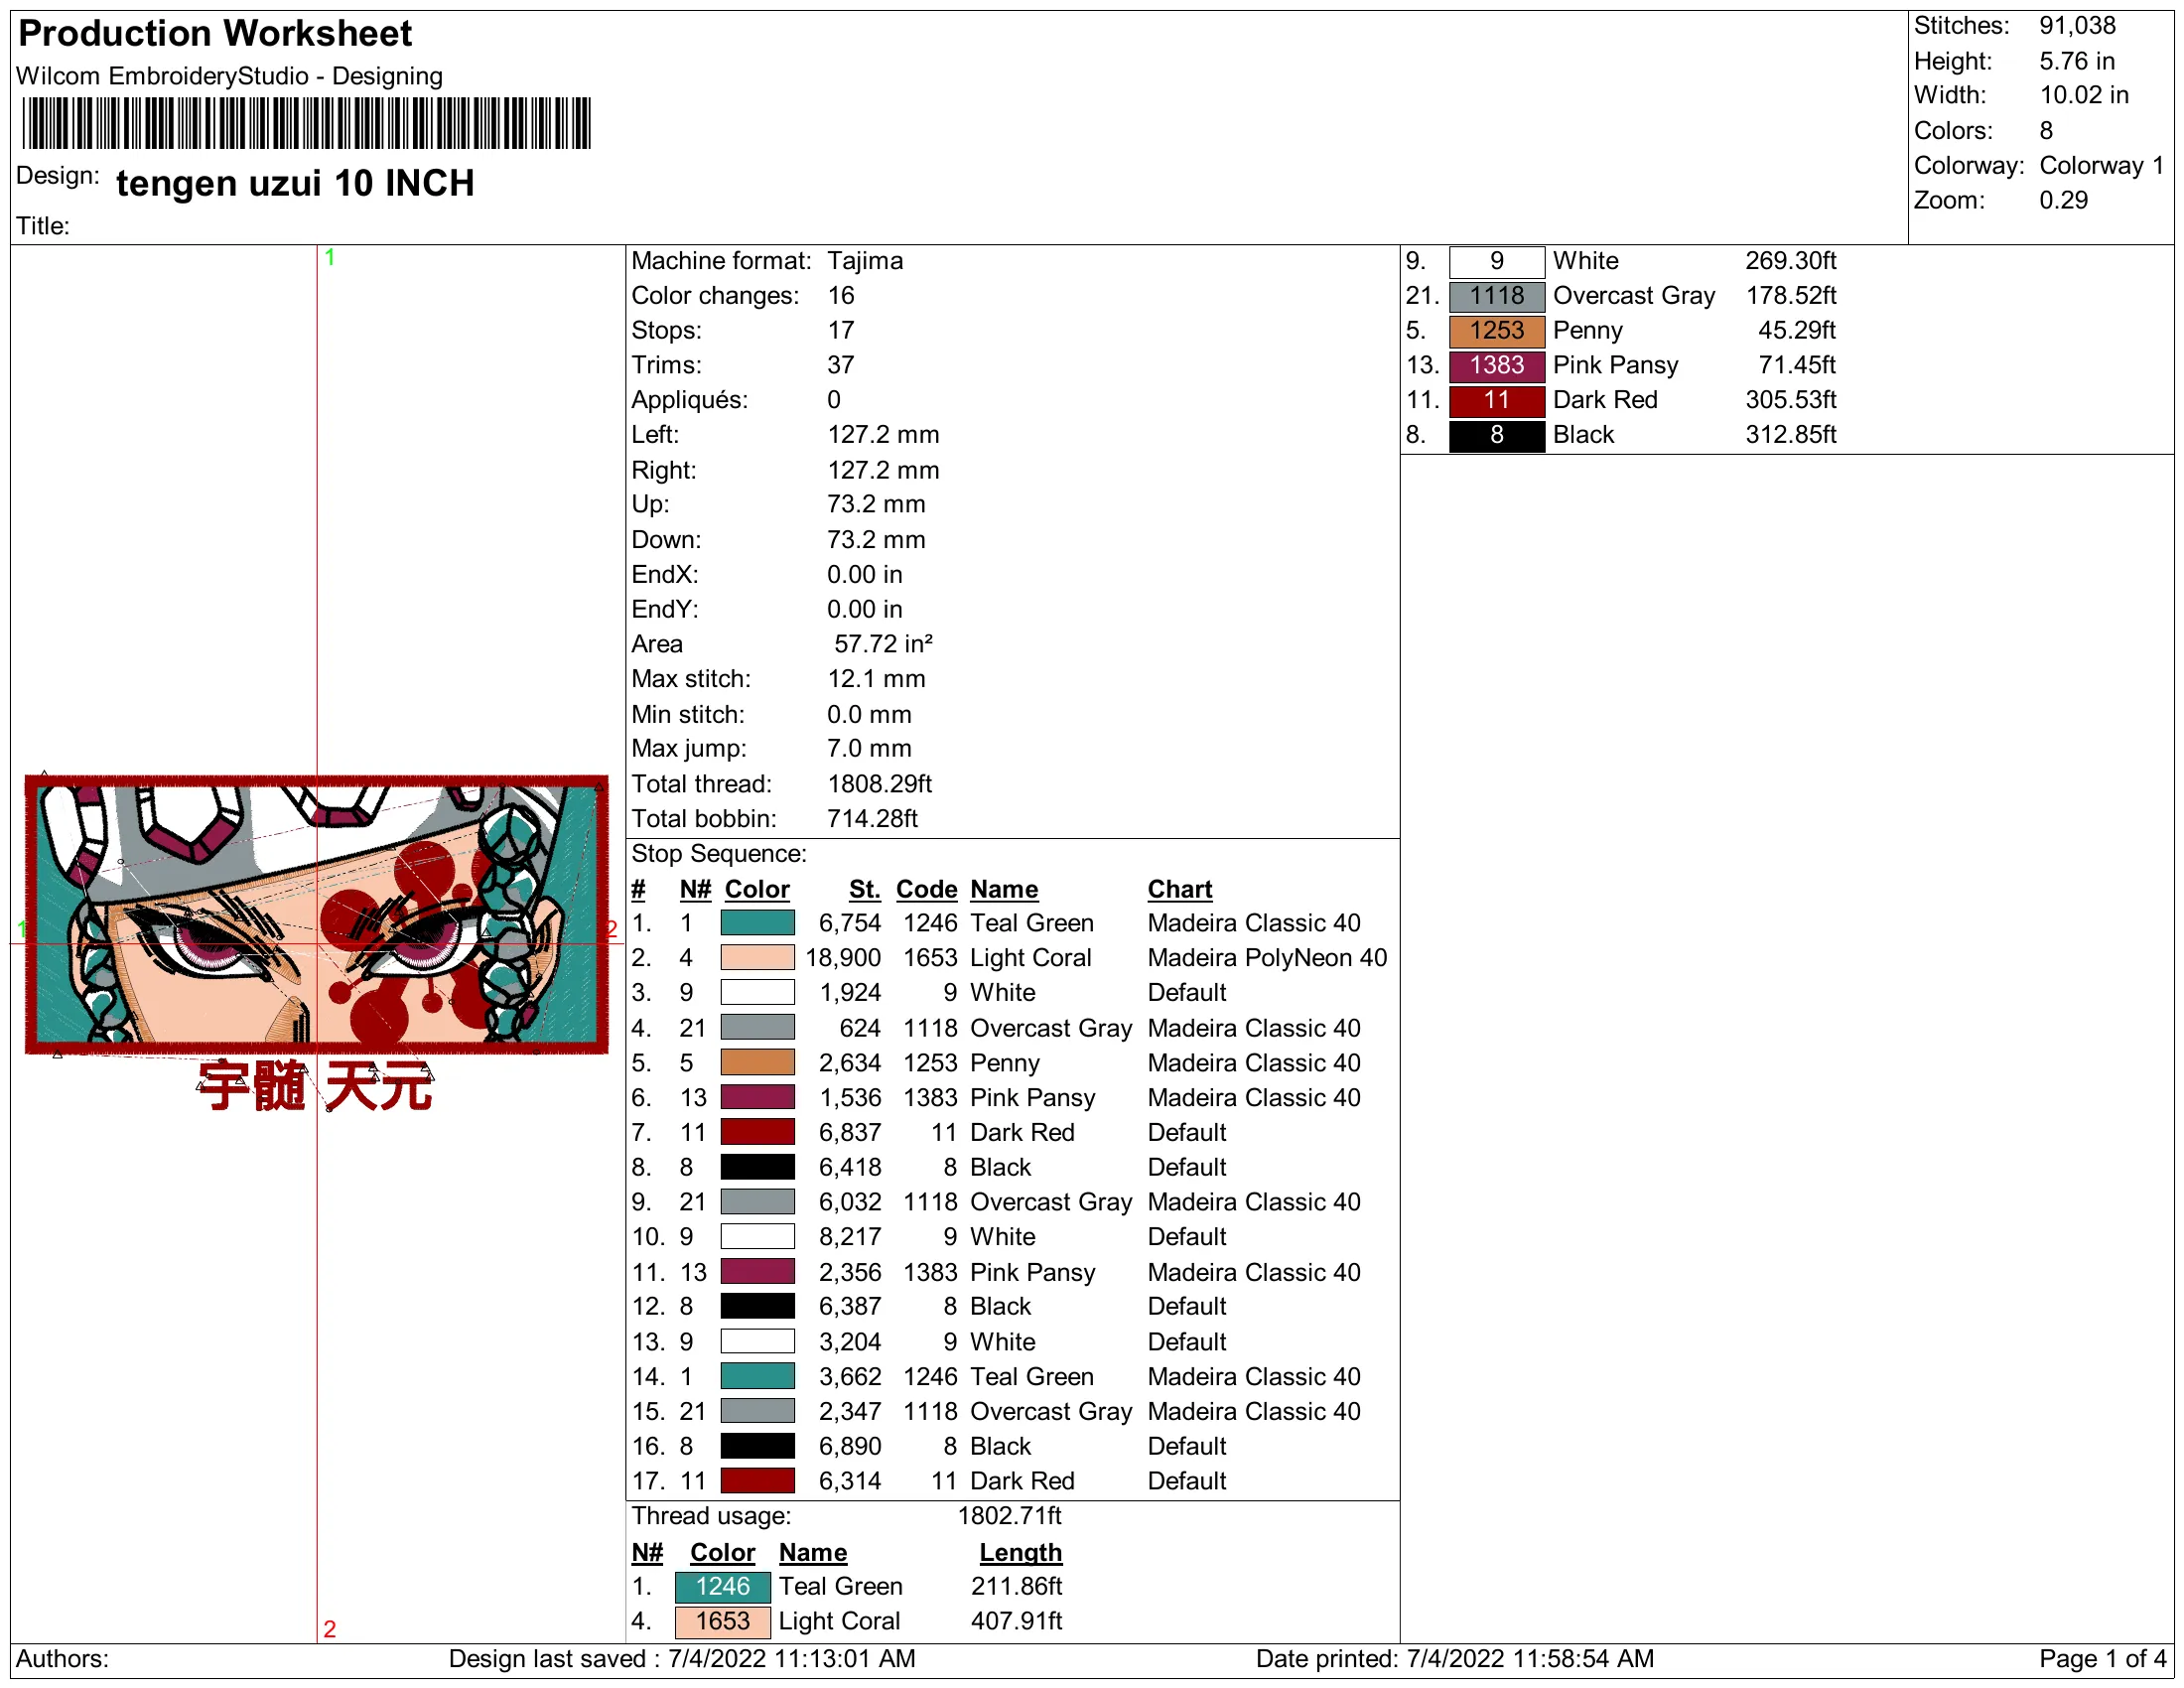Click the 1653 Light Coral thread usage swatch
The width and height of the screenshot is (2184, 1688).
pyautogui.click(x=723, y=1622)
